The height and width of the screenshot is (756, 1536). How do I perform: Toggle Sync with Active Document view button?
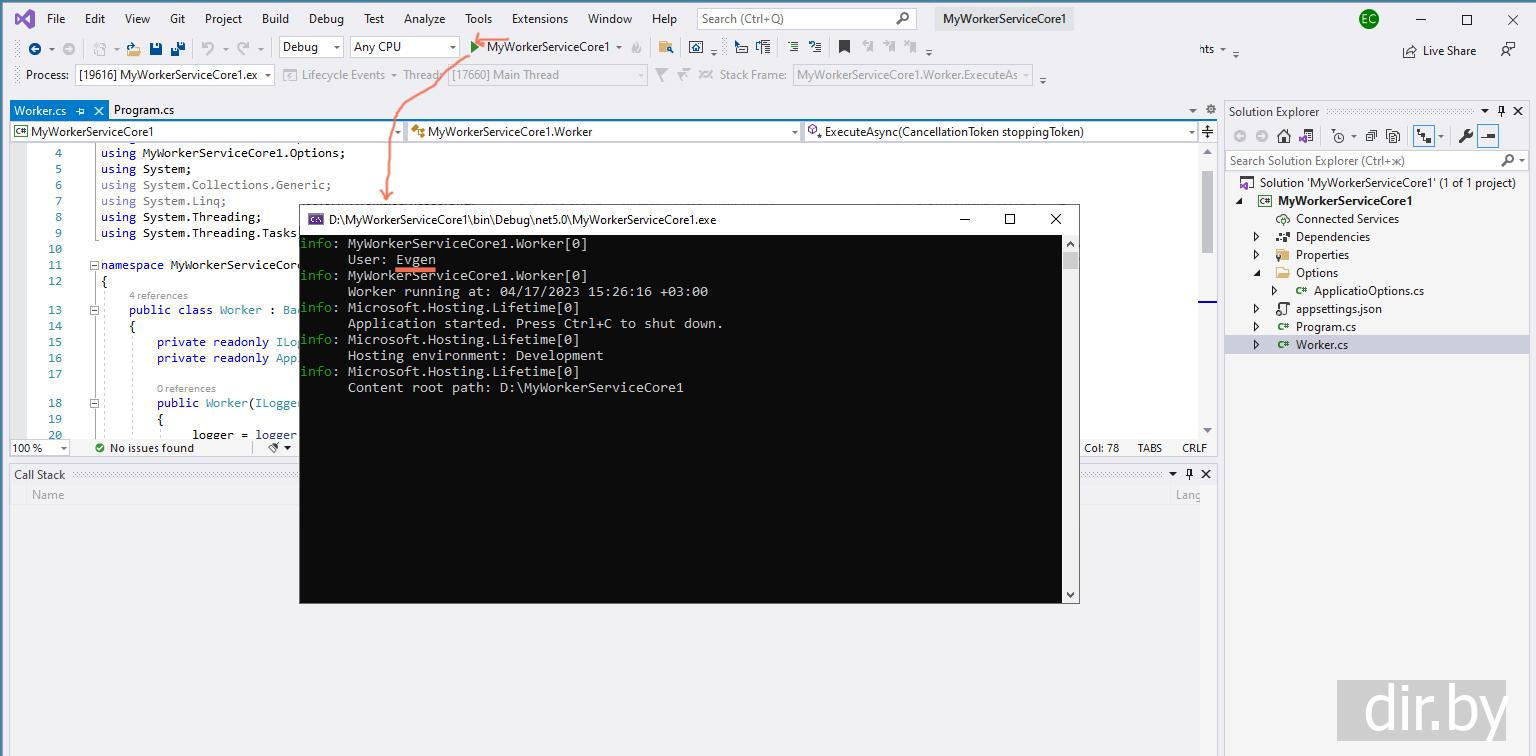[1423, 136]
